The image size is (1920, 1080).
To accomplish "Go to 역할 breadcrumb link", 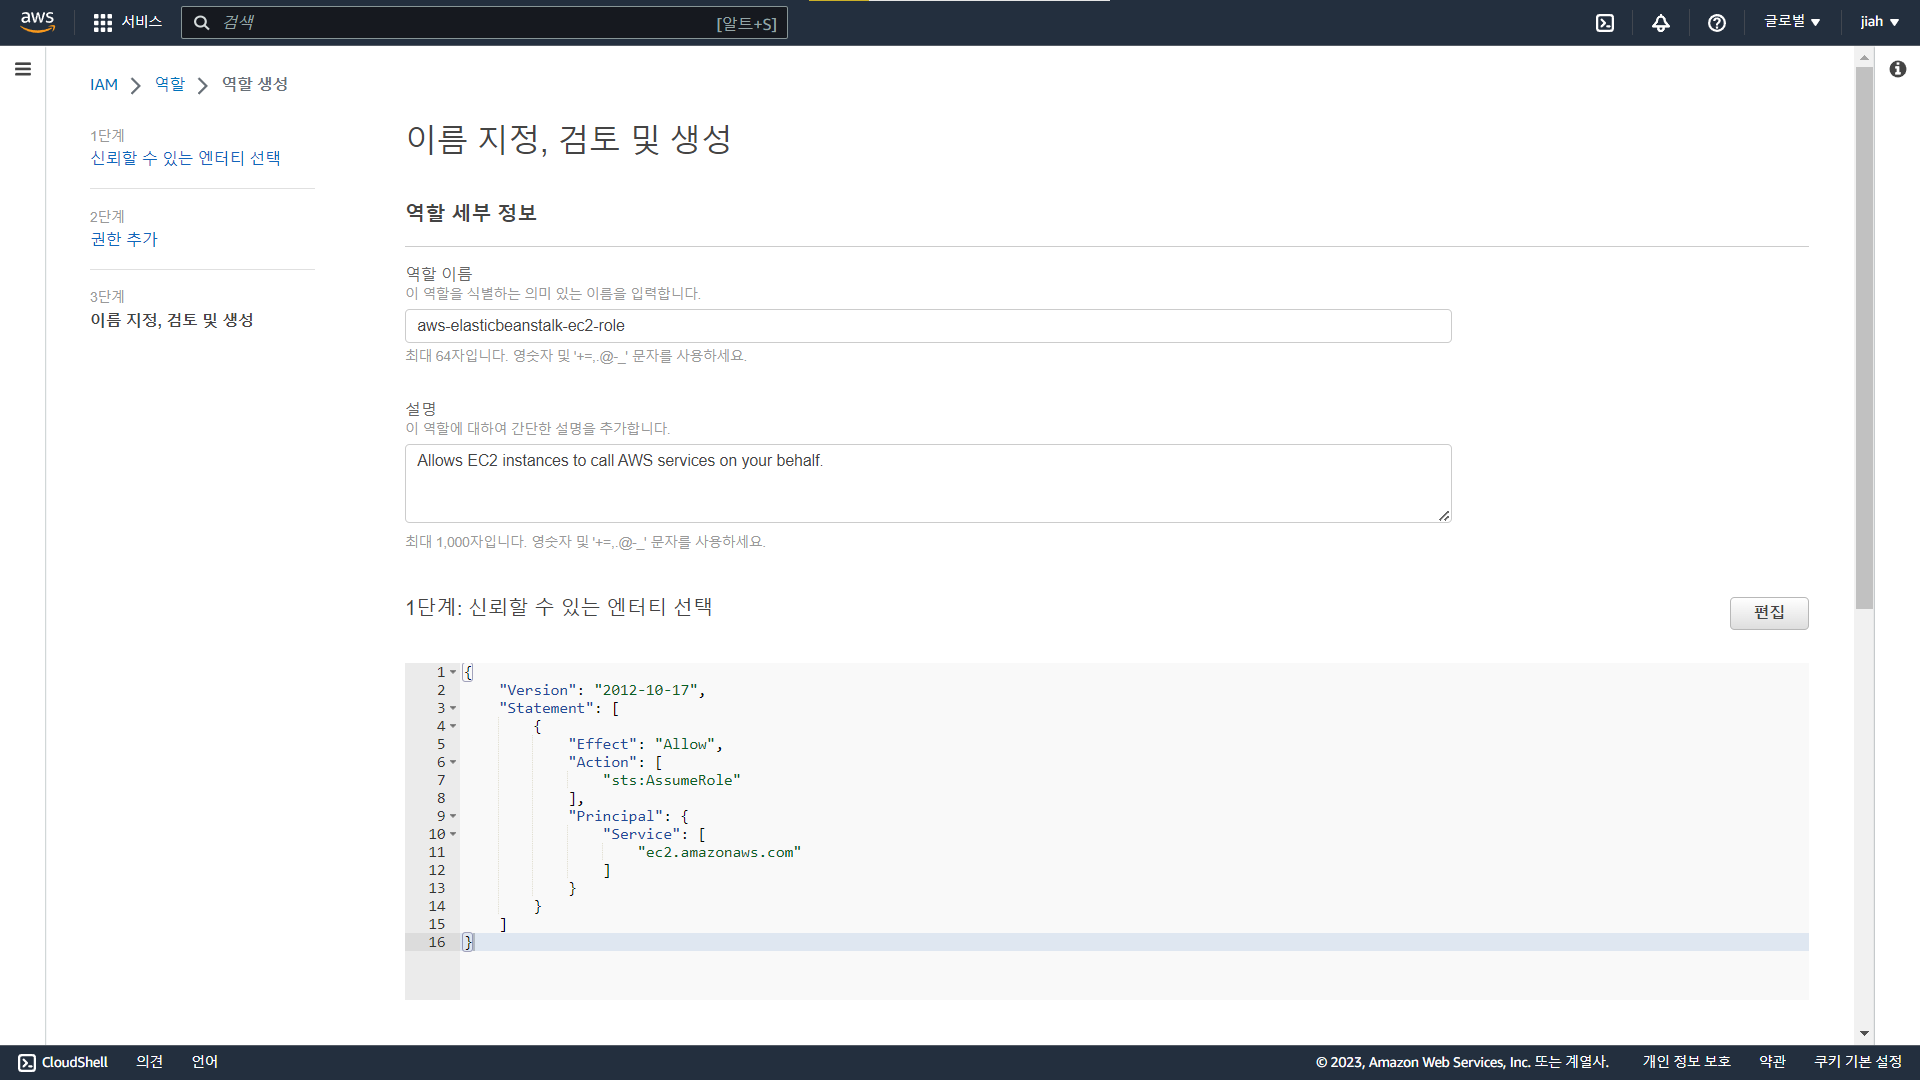I will (x=170, y=84).
